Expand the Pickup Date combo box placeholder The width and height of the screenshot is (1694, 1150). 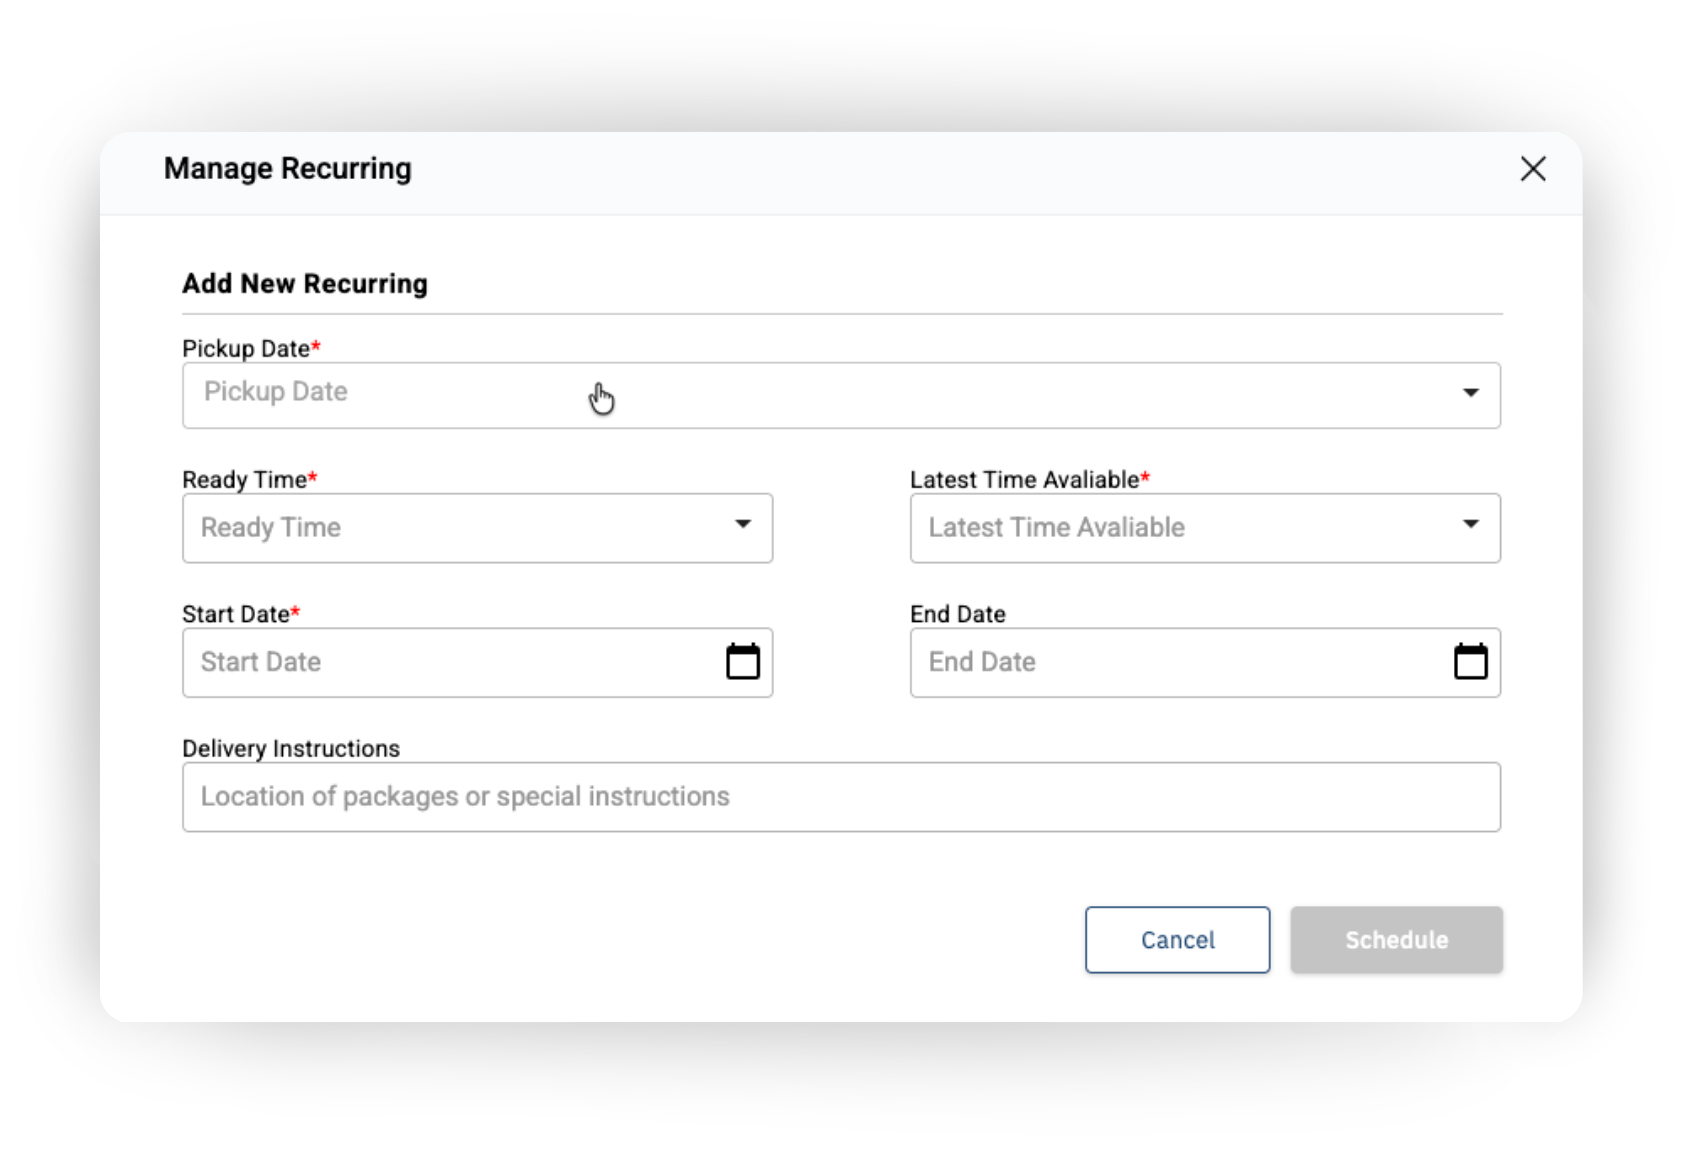click(276, 392)
